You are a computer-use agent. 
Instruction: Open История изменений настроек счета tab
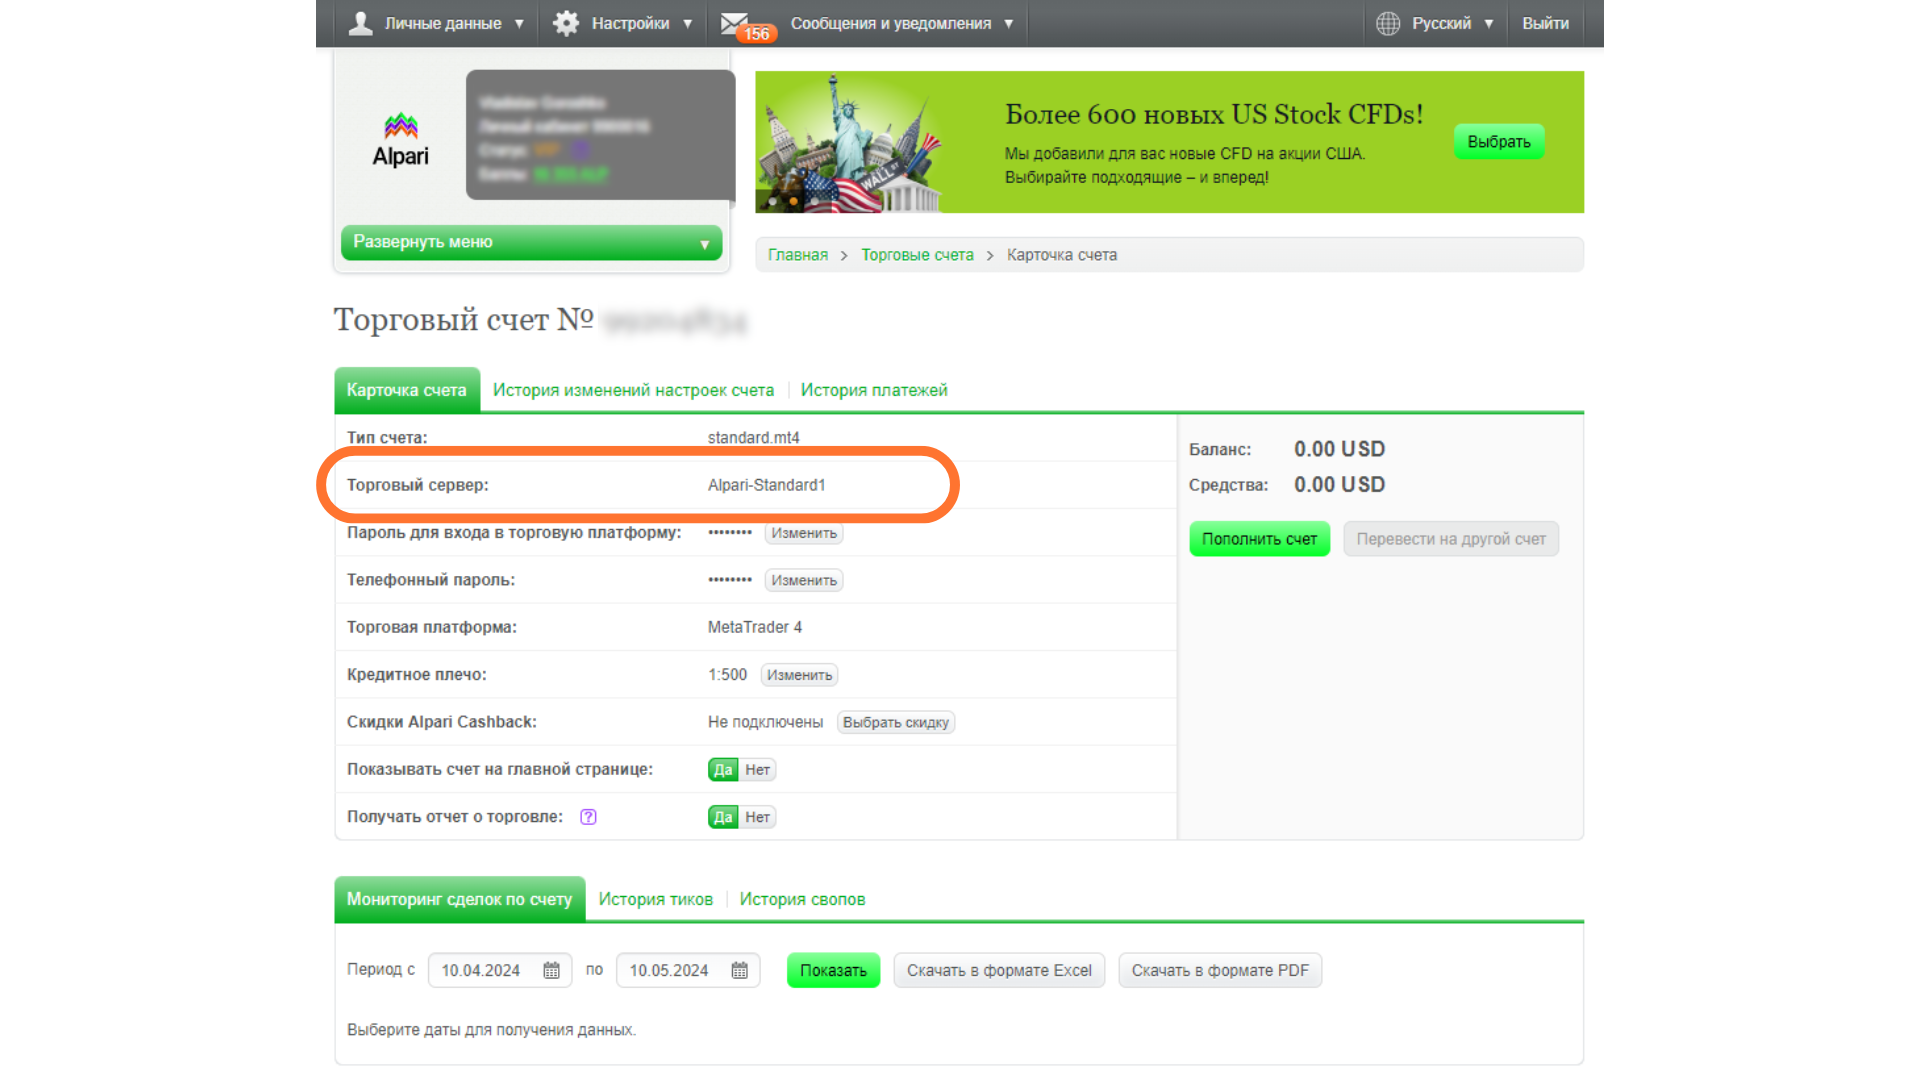(633, 390)
